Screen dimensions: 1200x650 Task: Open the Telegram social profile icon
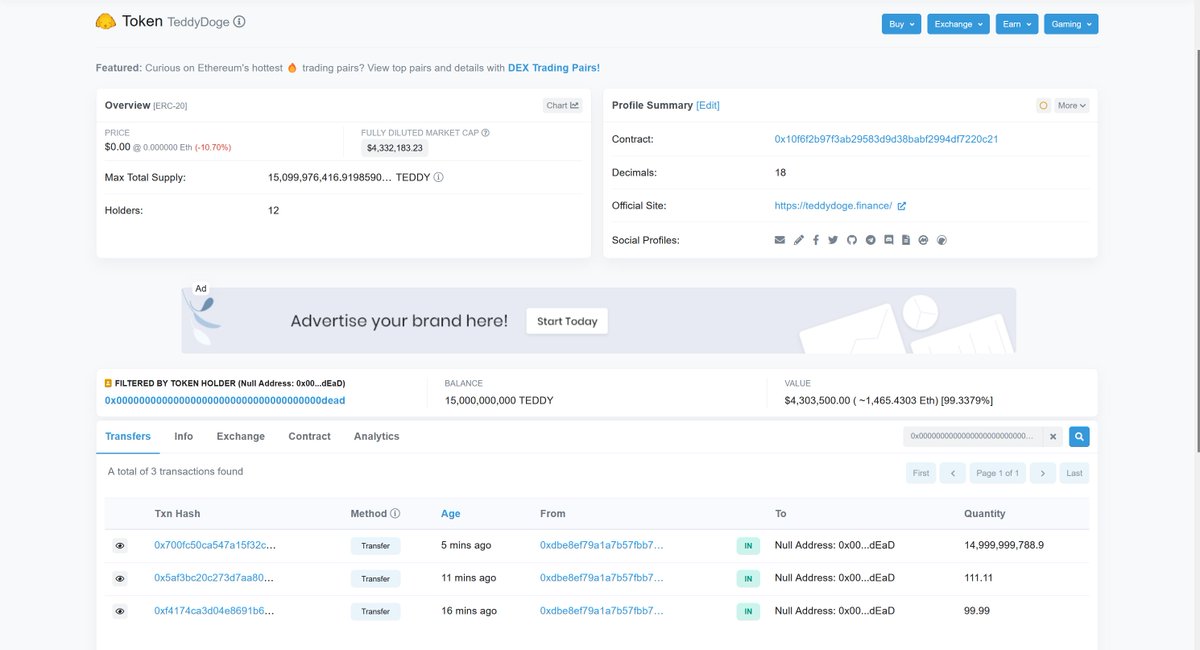click(x=870, y=240)
